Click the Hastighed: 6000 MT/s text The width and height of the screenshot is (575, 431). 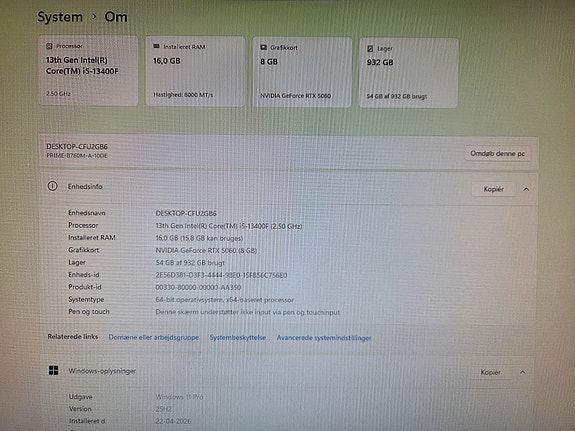(183, 95)
